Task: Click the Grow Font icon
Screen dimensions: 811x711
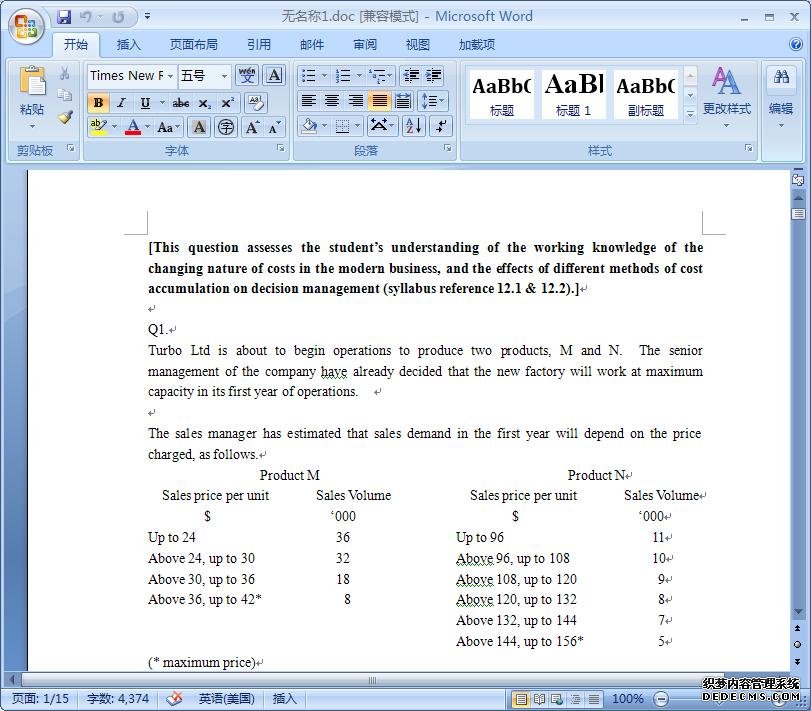Action: (252, 127)
